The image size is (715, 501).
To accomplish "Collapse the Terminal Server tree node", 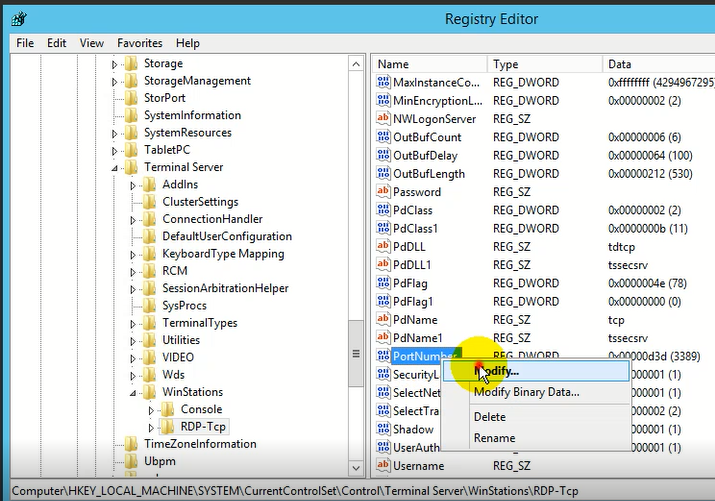I will pos(115,168).
